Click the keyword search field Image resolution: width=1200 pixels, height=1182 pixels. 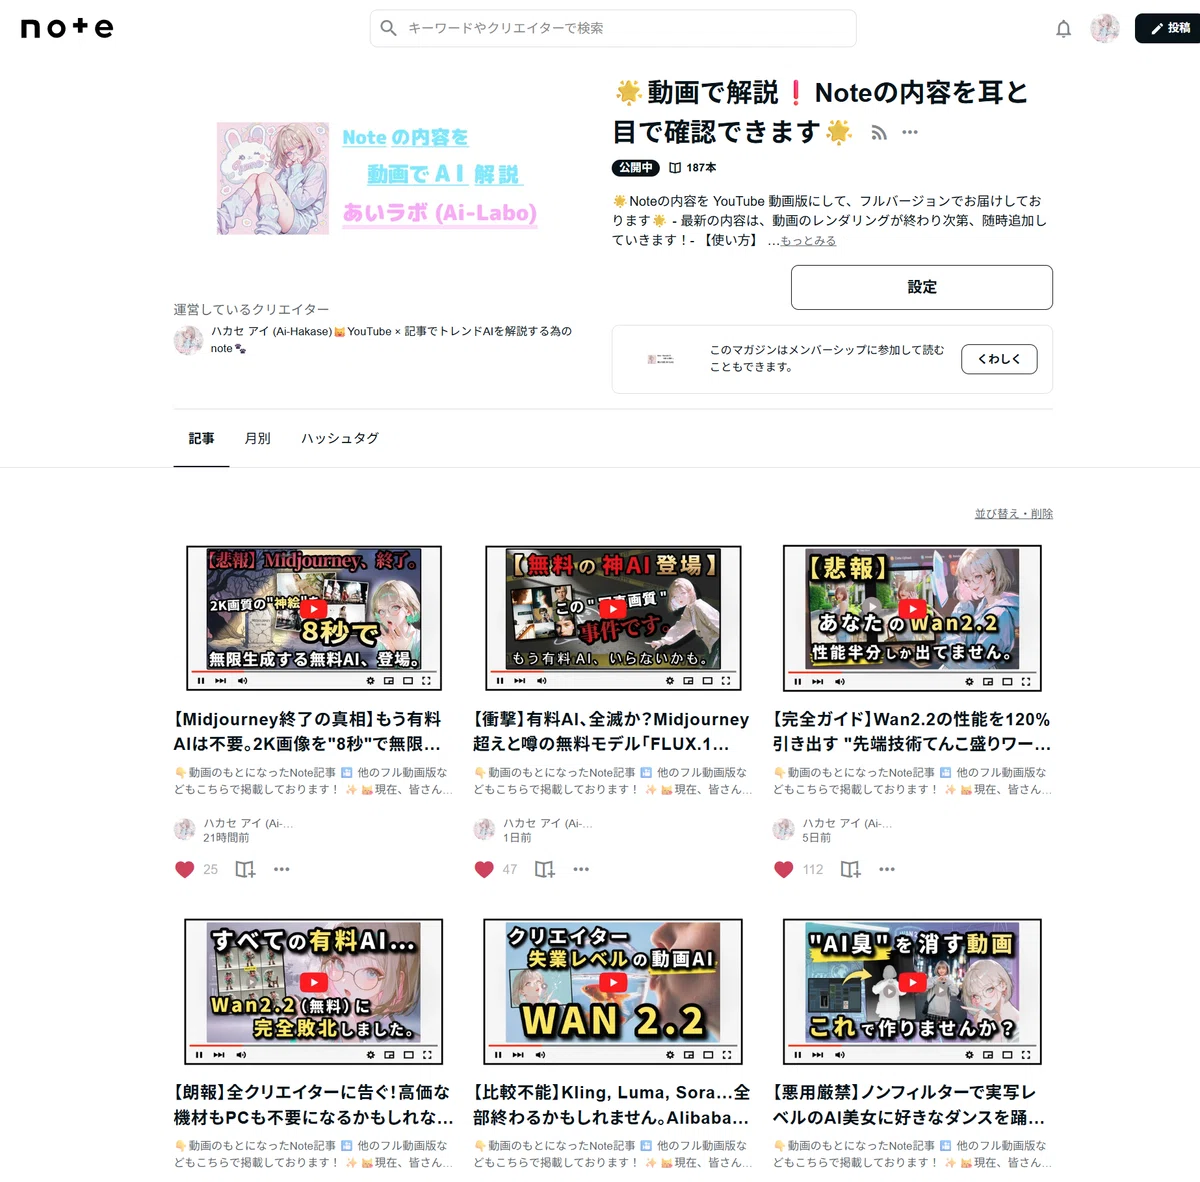click(613, 28)
